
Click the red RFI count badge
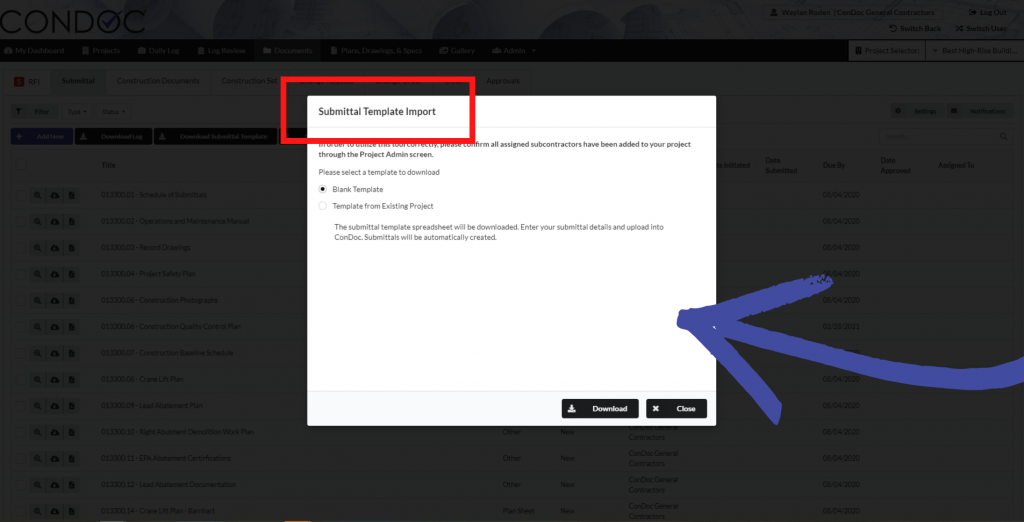point(19,81)
